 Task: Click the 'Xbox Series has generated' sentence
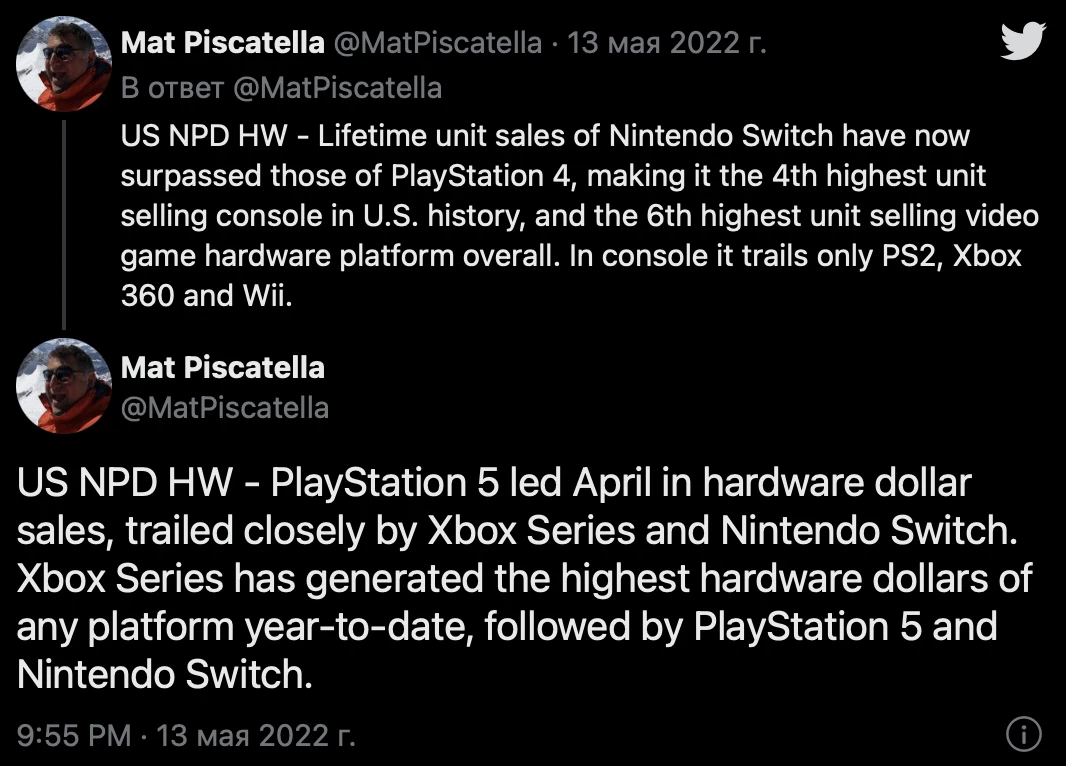[x=524, y=627]
